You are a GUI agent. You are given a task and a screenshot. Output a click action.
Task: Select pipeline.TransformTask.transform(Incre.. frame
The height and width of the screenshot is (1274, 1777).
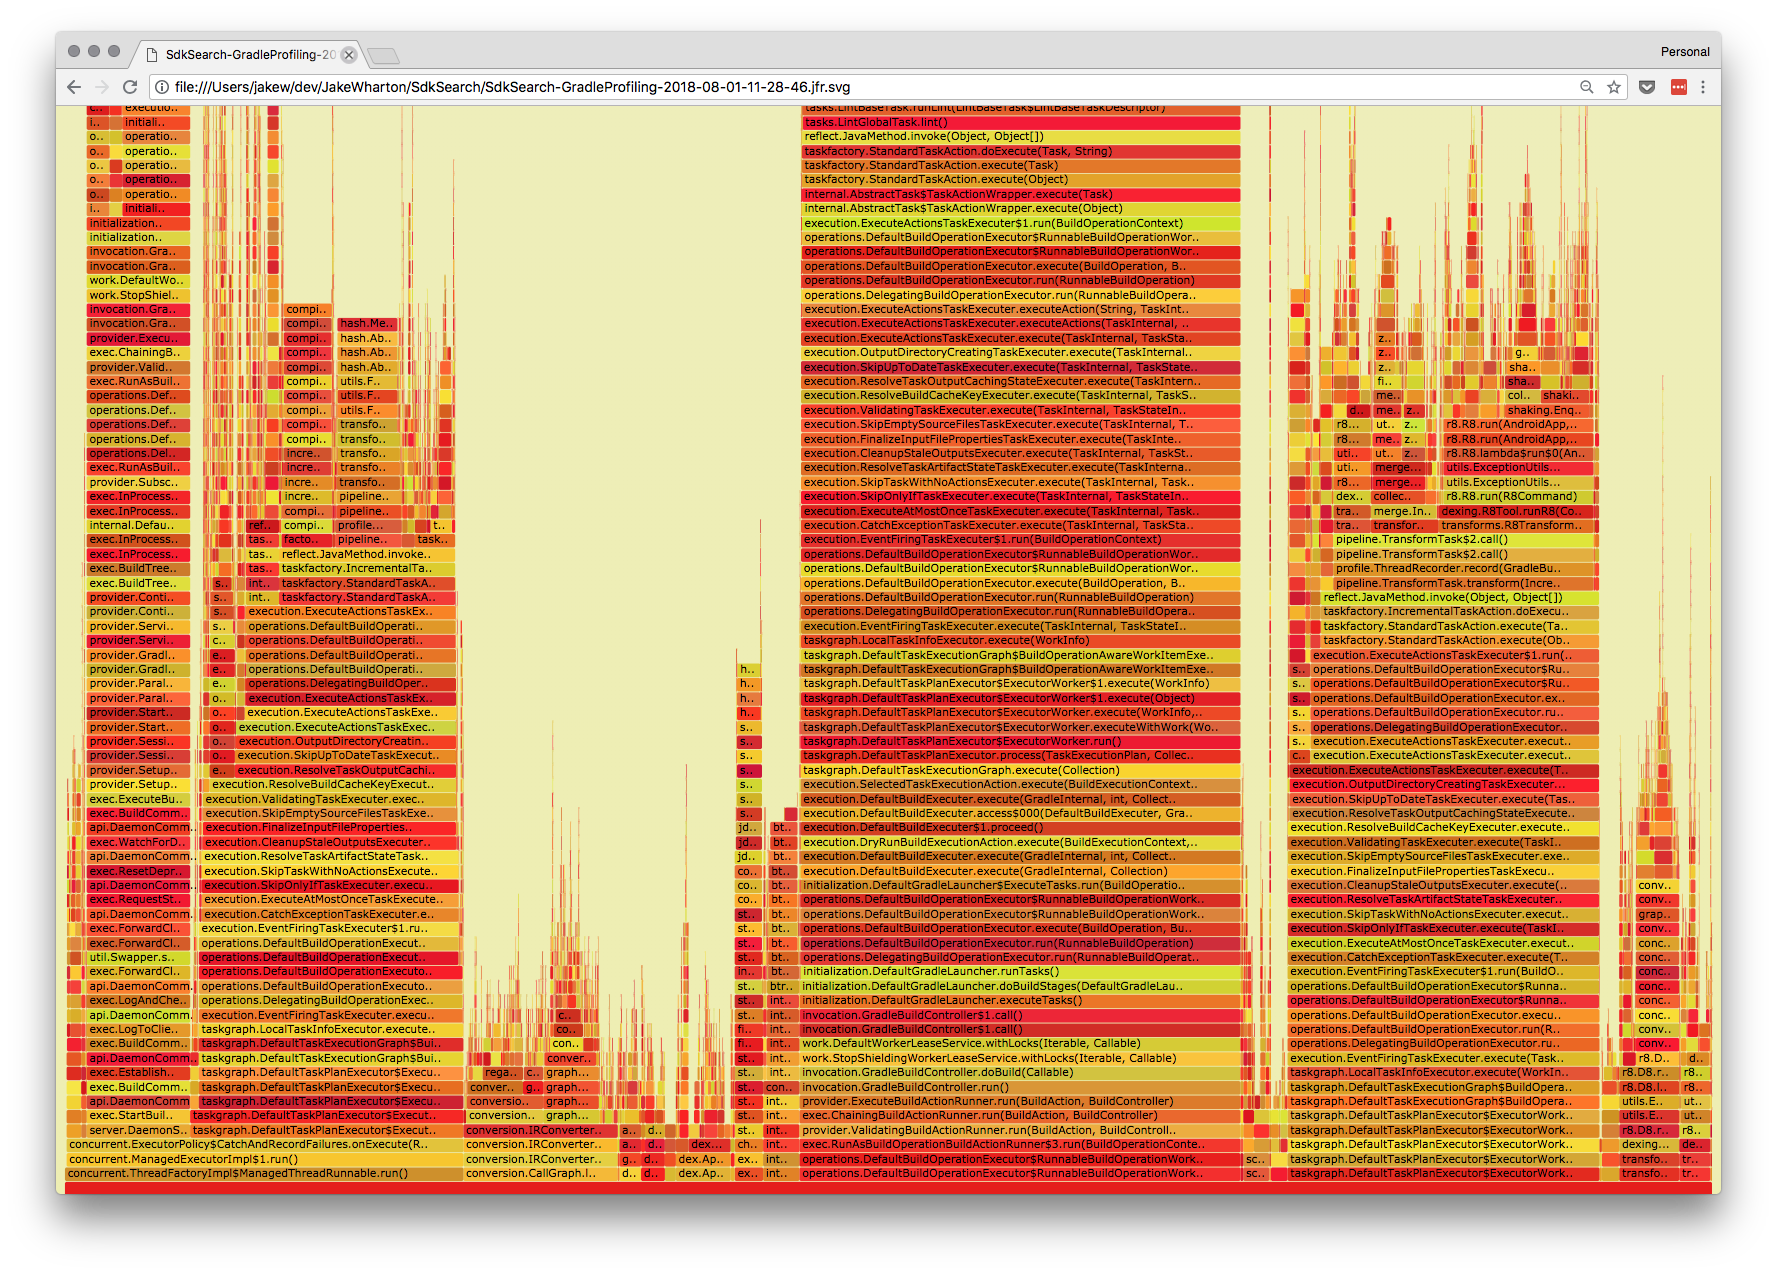coord(1465,583)
